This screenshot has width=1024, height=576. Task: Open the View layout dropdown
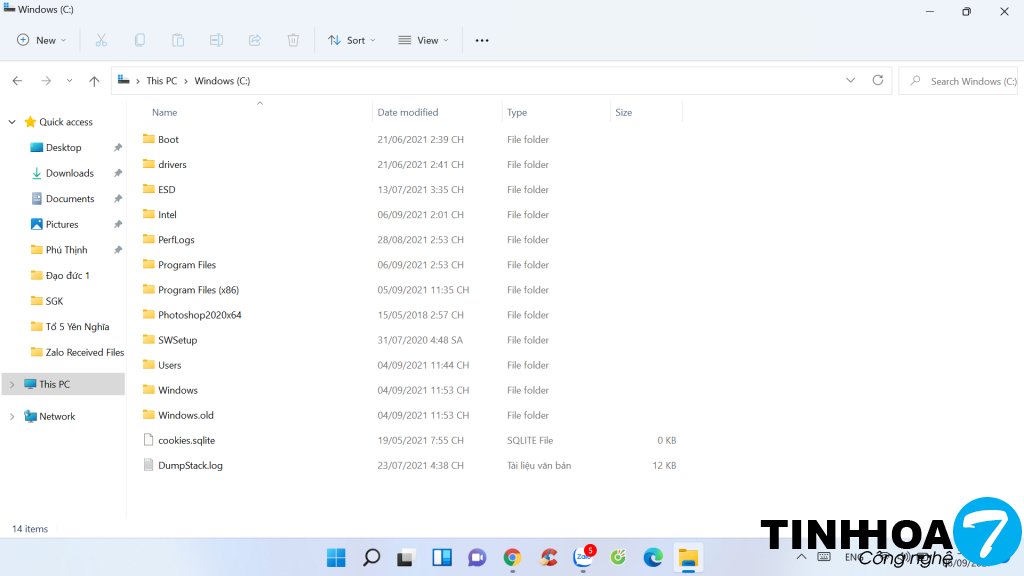tap(423, 40)
